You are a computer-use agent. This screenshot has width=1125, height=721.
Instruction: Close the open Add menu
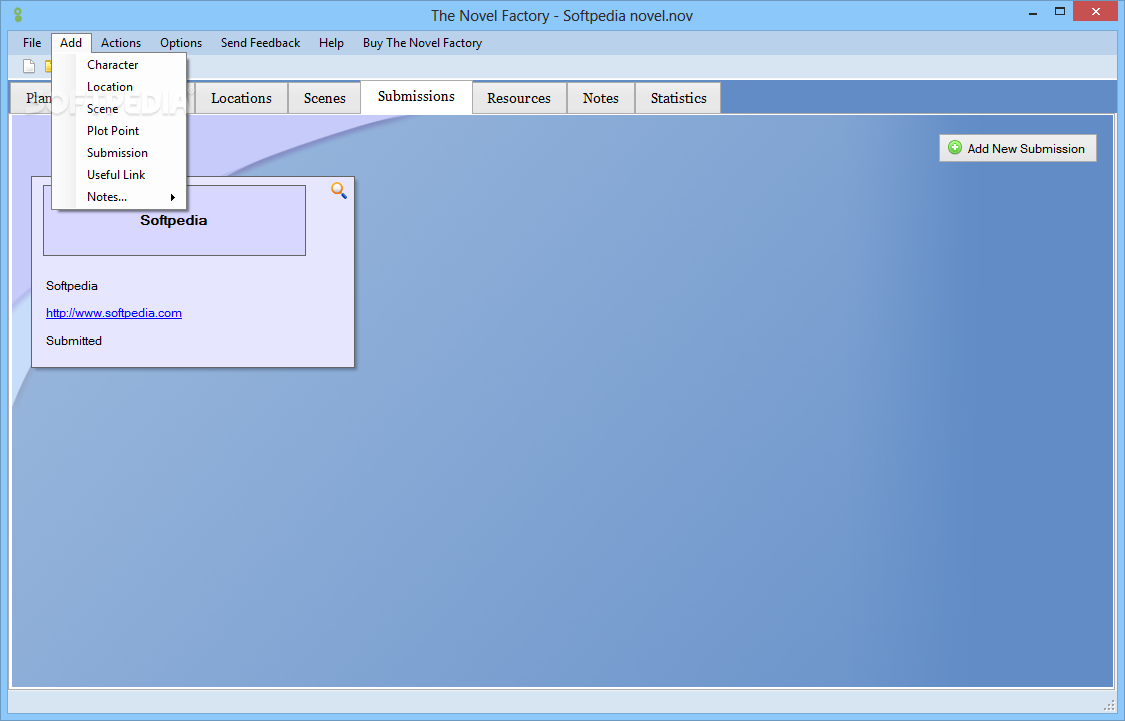click(x=71, y=43)
